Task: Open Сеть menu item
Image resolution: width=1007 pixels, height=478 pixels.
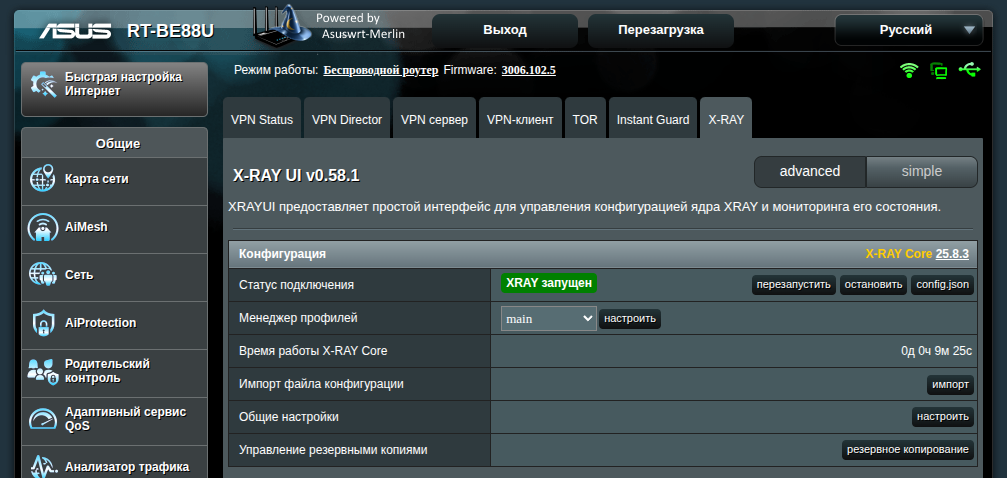Action: [114, 278]
